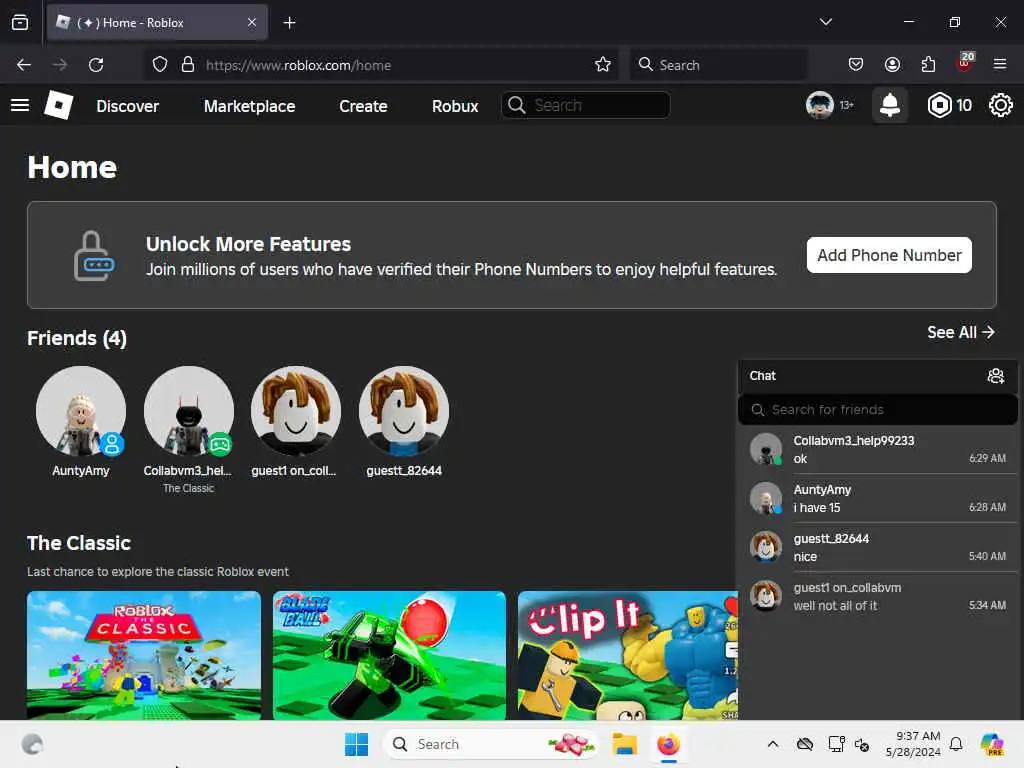This screenshot has width=1024, height=768.
Task: Open the Marketplace menu item
Action: click(x=249, y=106)
